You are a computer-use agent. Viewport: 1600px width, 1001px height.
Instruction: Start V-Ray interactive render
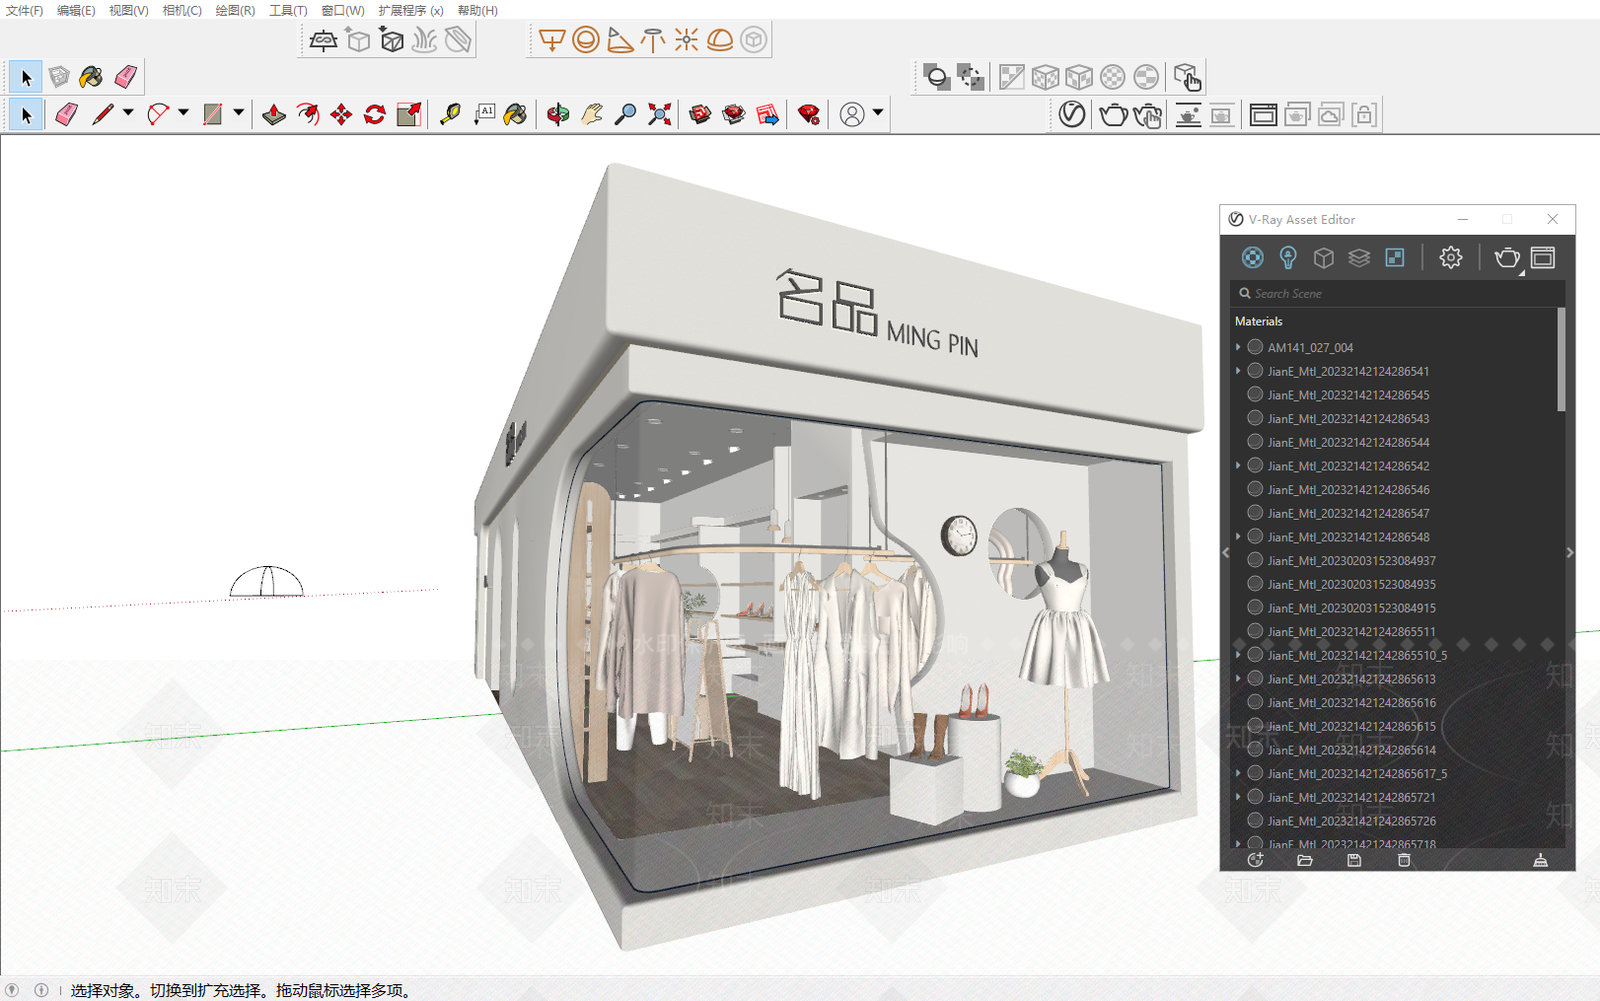point(1147,115)
